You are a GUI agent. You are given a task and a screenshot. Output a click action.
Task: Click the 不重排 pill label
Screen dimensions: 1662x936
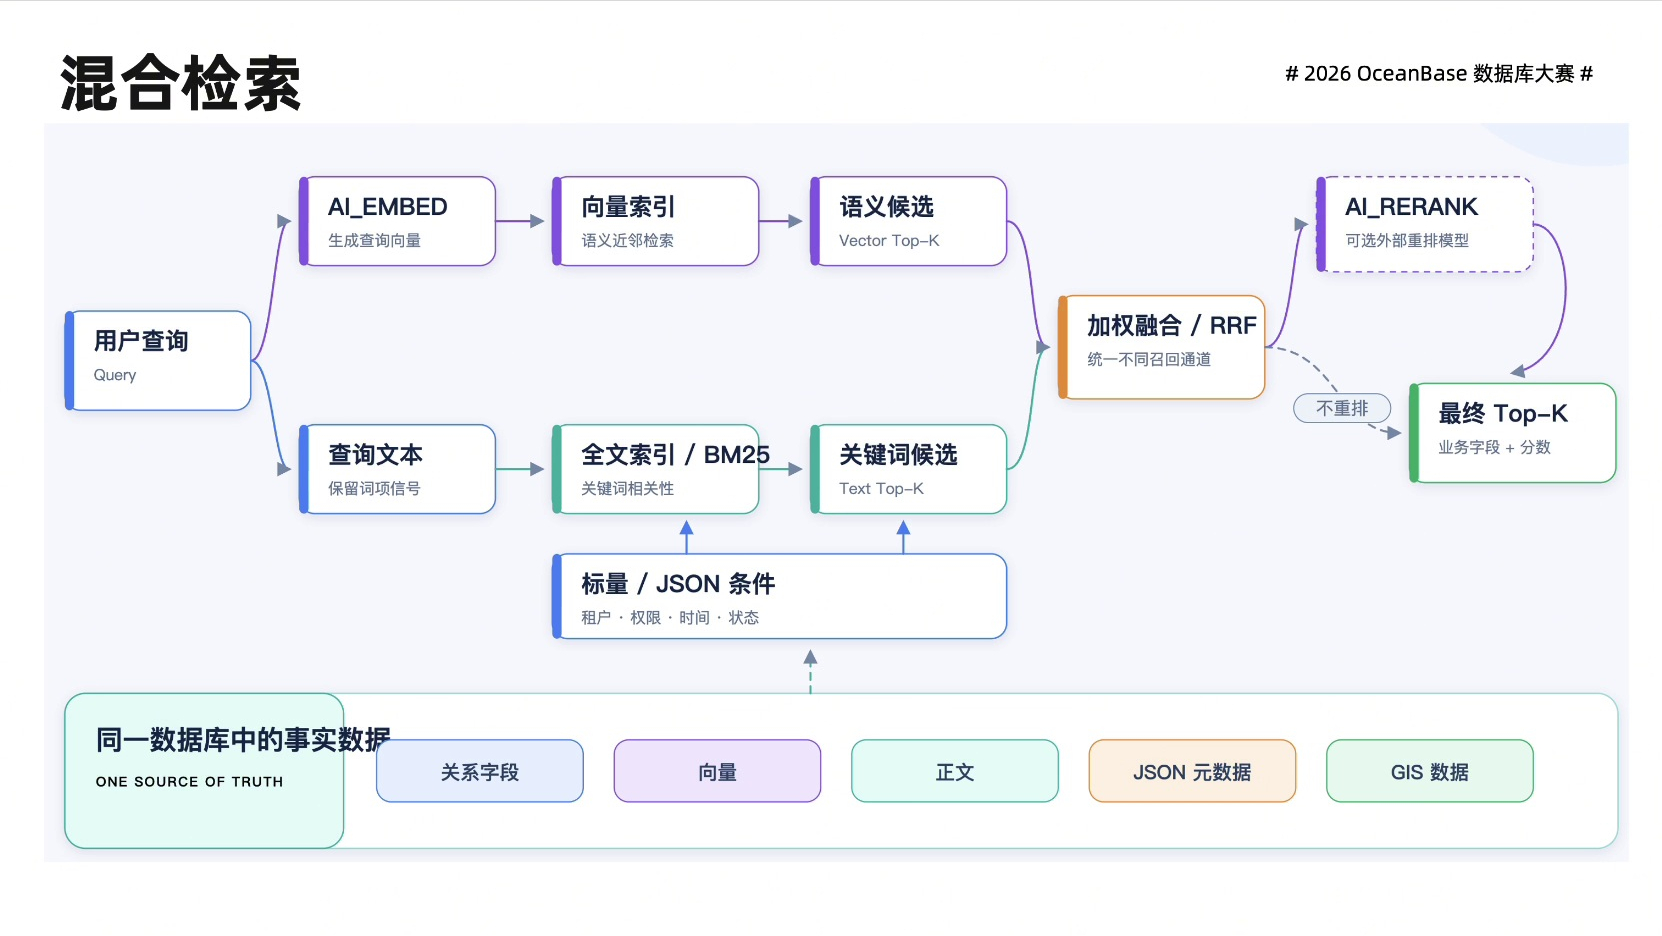(x=1342, y=408)
